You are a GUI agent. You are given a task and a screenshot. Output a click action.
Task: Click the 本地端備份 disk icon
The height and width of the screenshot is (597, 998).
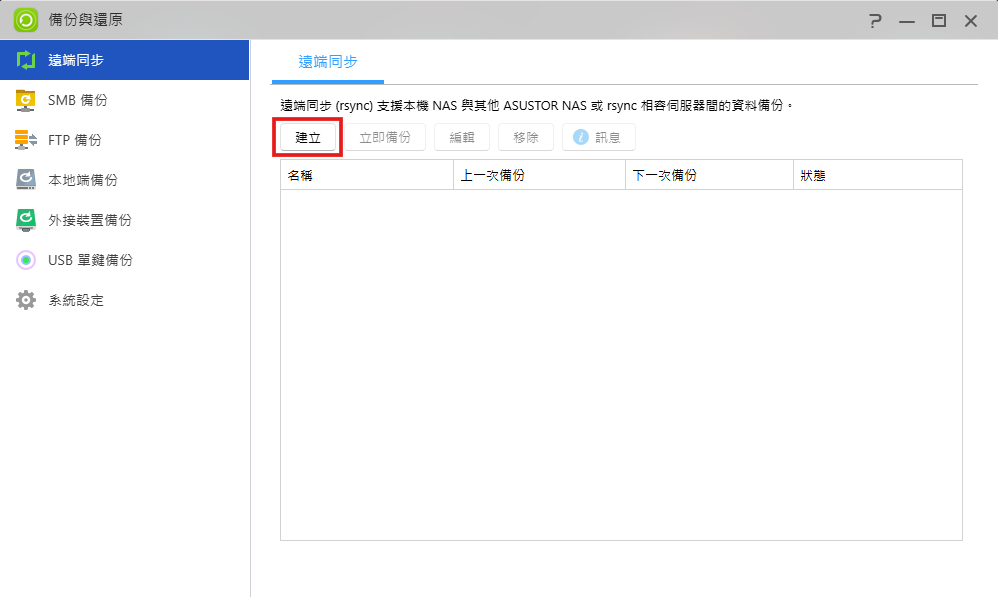[25, 179]
